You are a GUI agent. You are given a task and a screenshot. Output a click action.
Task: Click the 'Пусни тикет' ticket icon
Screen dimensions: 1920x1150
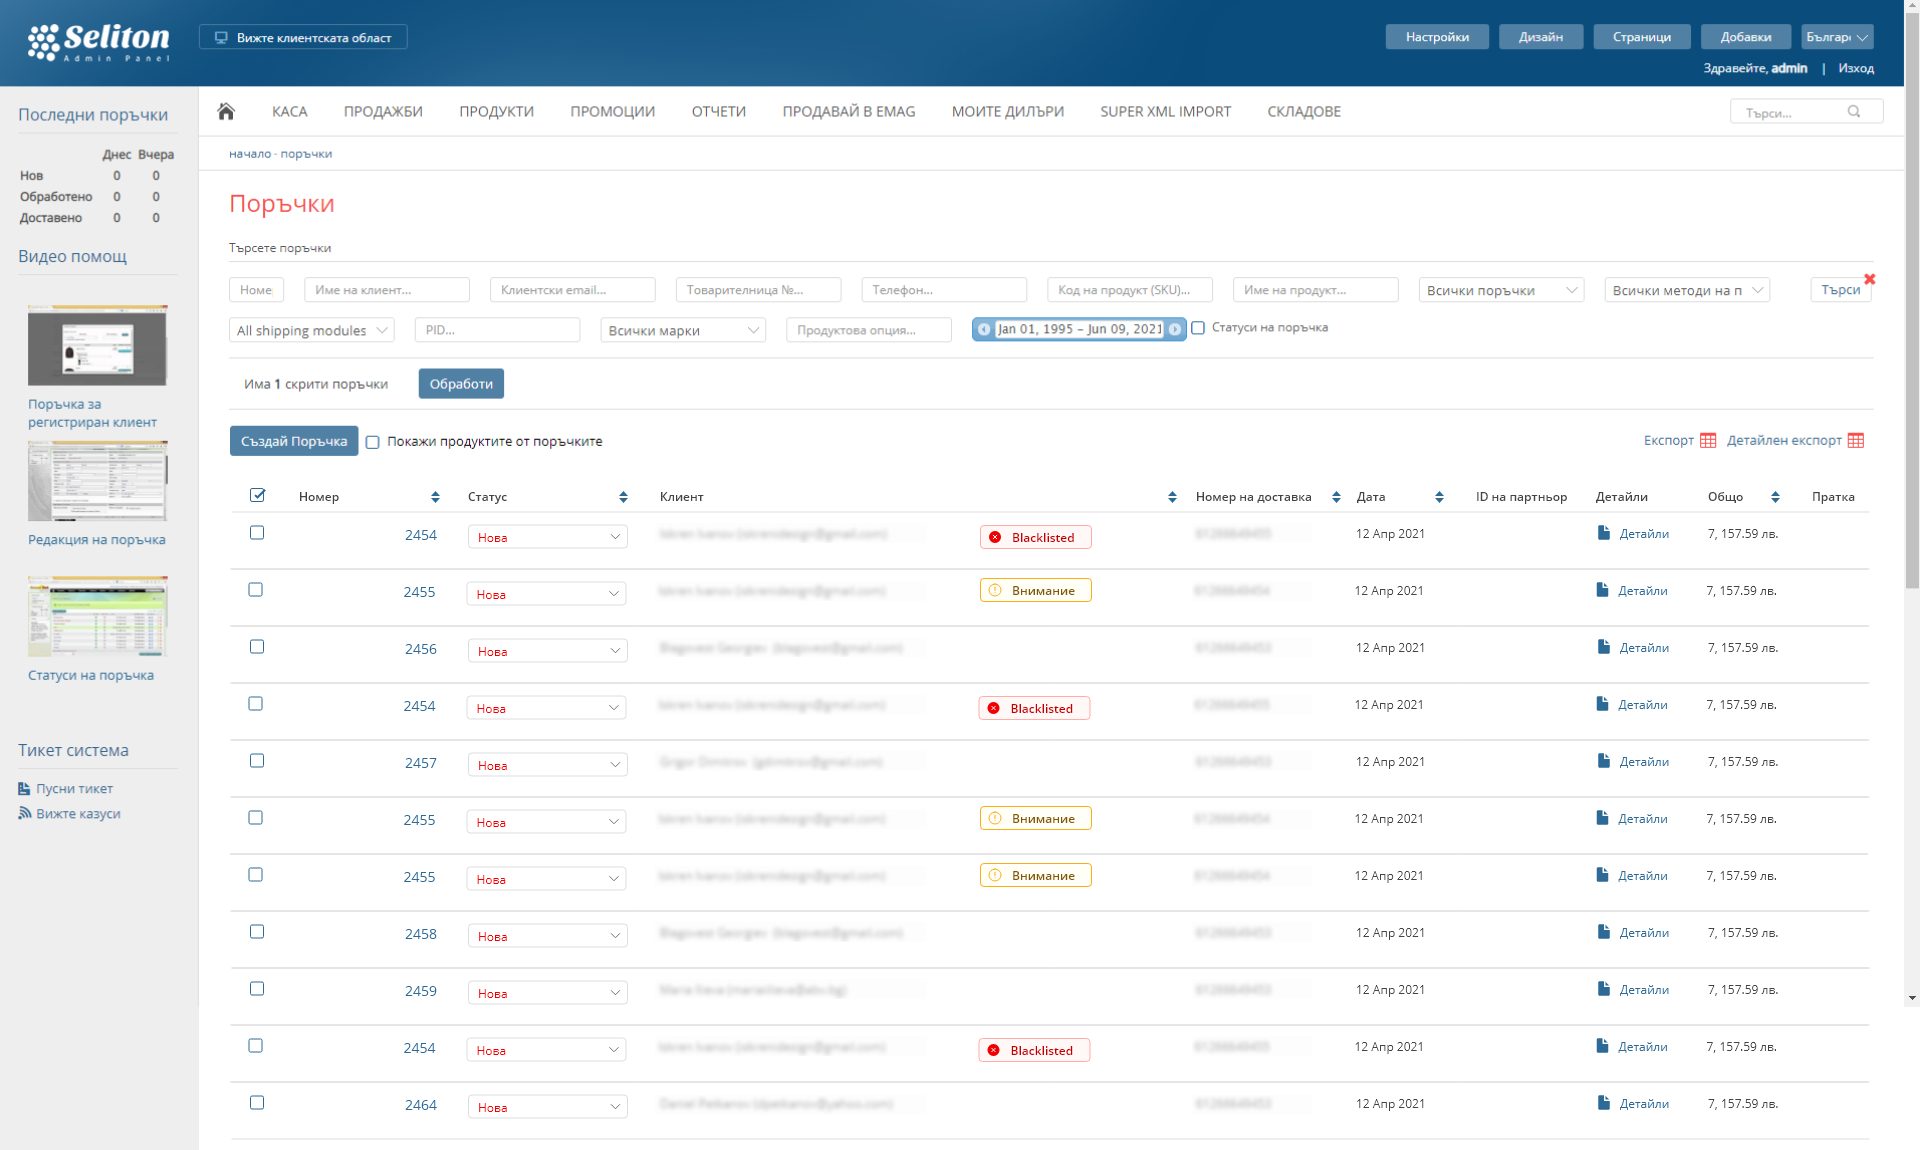point(24,789)
